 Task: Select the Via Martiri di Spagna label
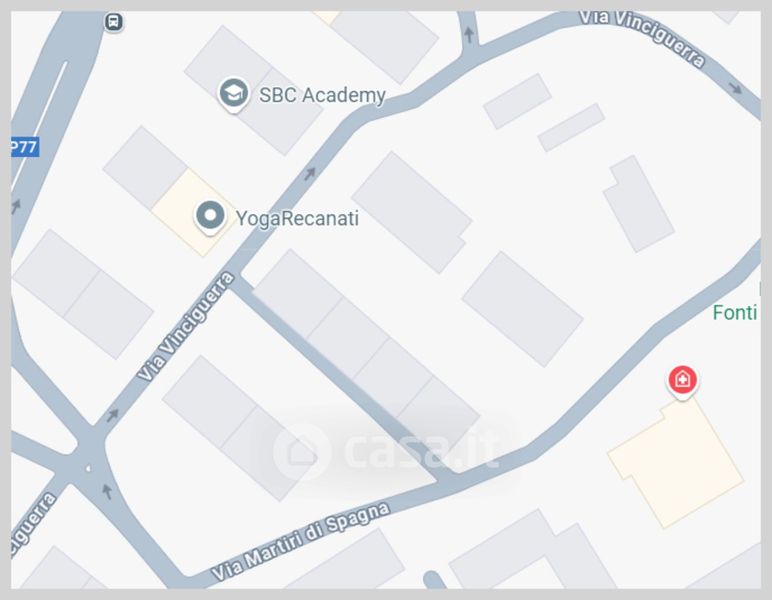pos(301,540)
